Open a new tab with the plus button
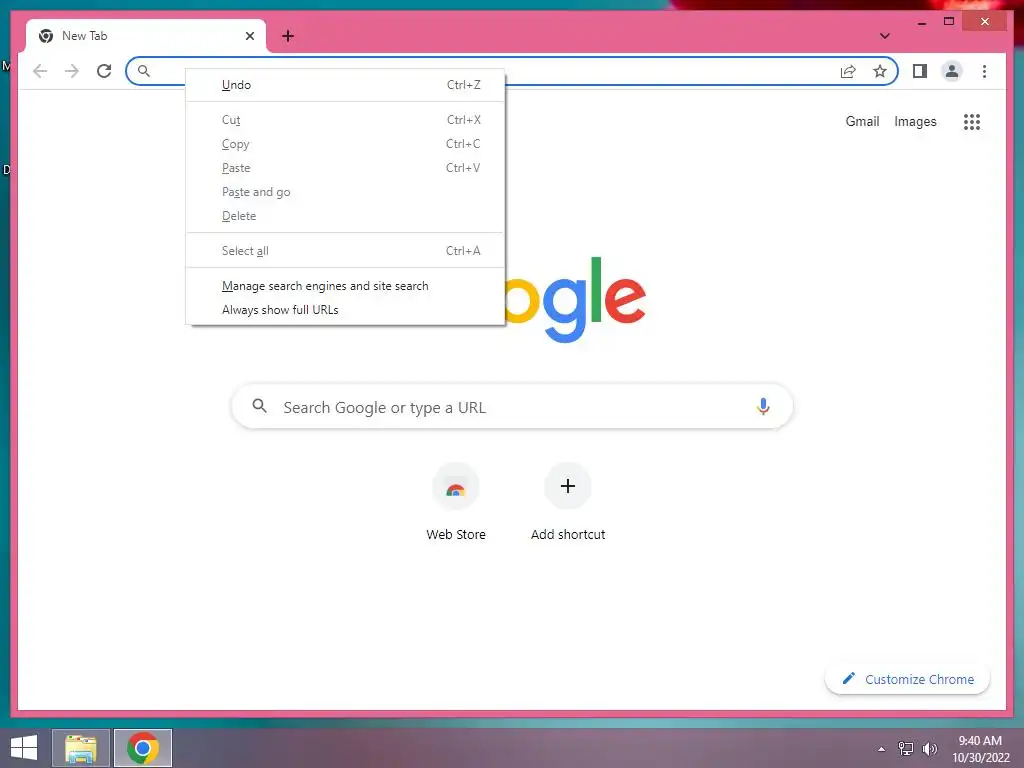The image size is (1024, 768). 288,36
